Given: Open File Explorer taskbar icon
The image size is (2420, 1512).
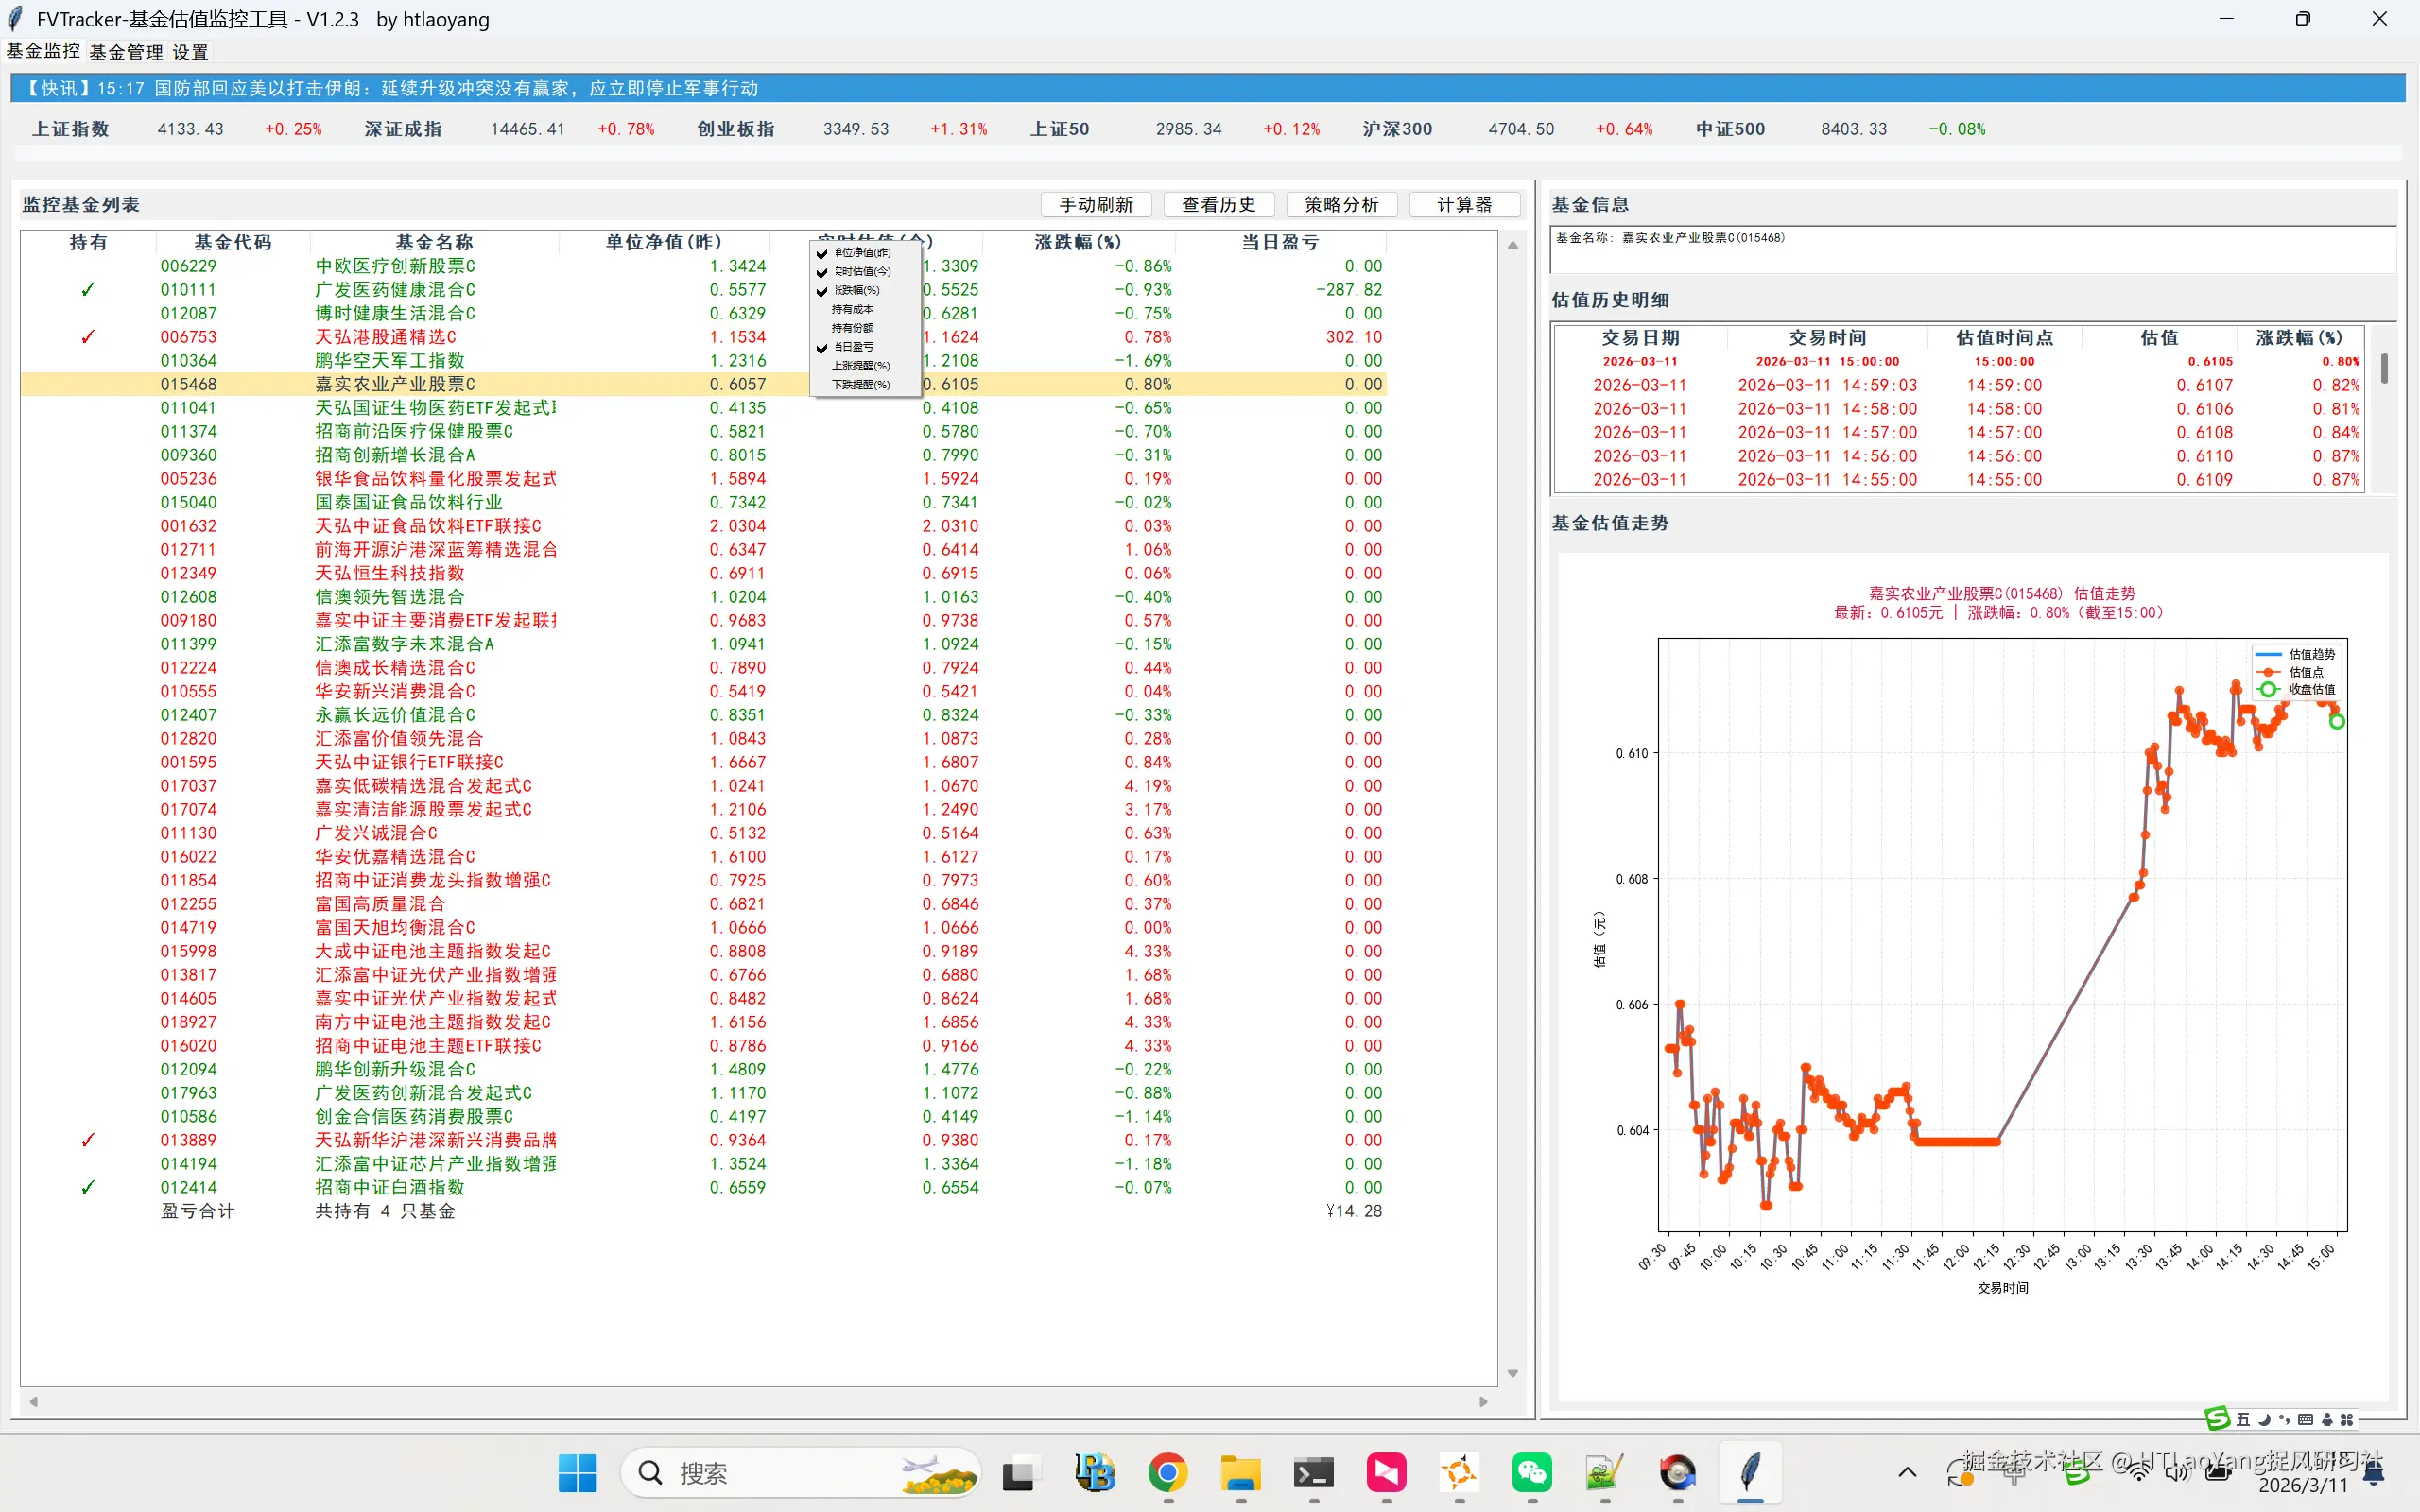Looking at the screenshot, I should click(x=1240, y=1473).
